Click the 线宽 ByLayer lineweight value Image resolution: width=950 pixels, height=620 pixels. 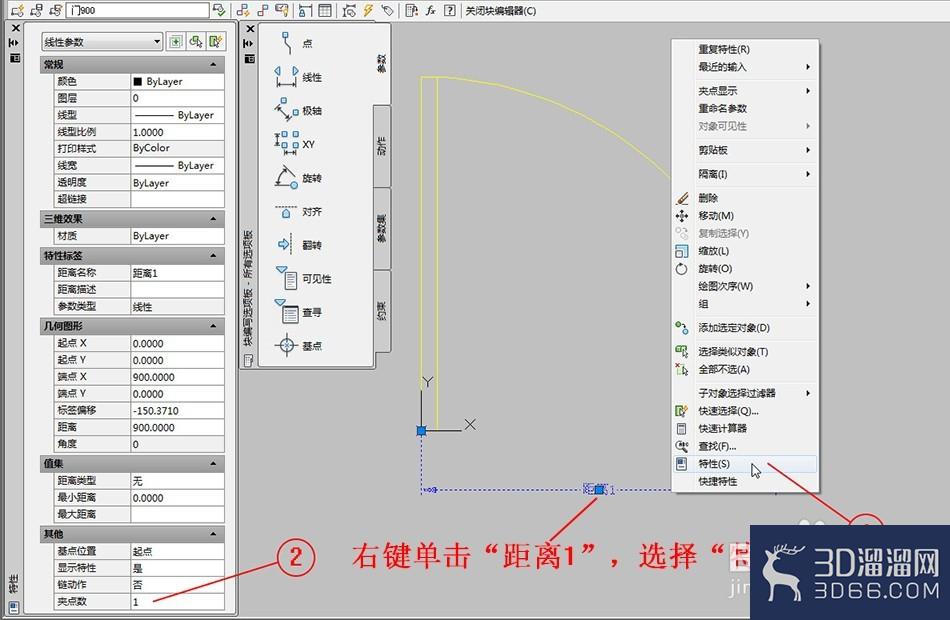point(177,165)
